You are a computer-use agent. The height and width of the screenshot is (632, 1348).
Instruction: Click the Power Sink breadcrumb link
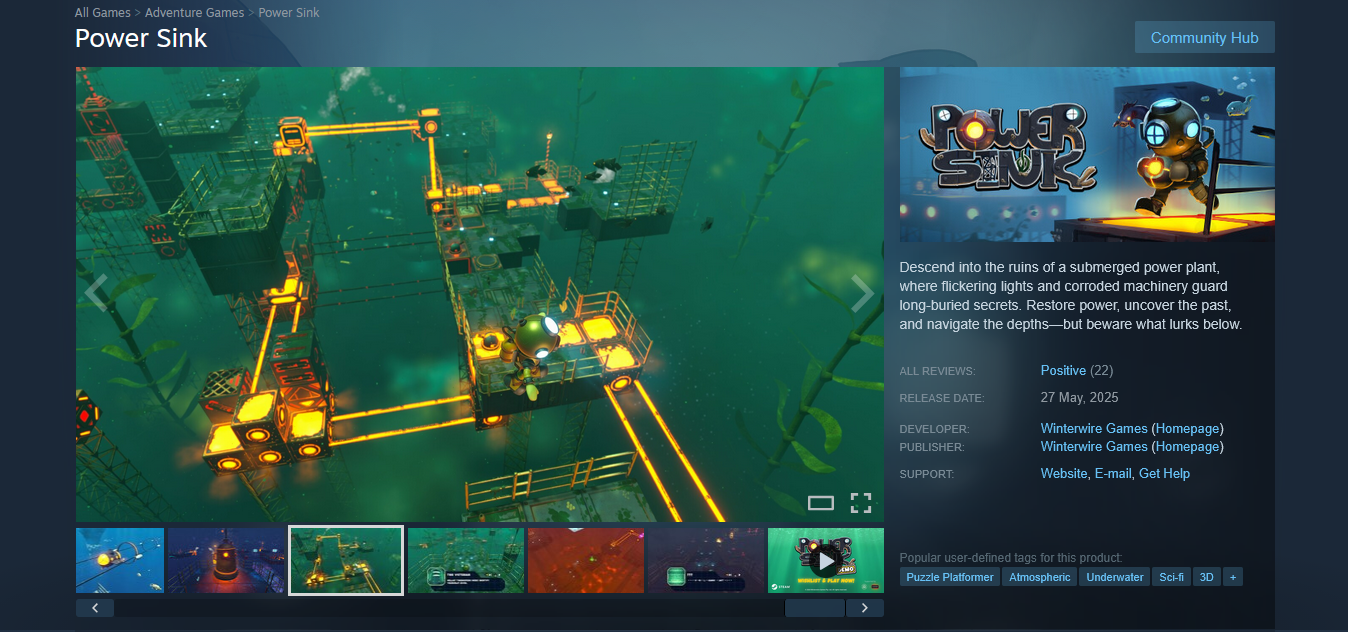pos(289,13)
